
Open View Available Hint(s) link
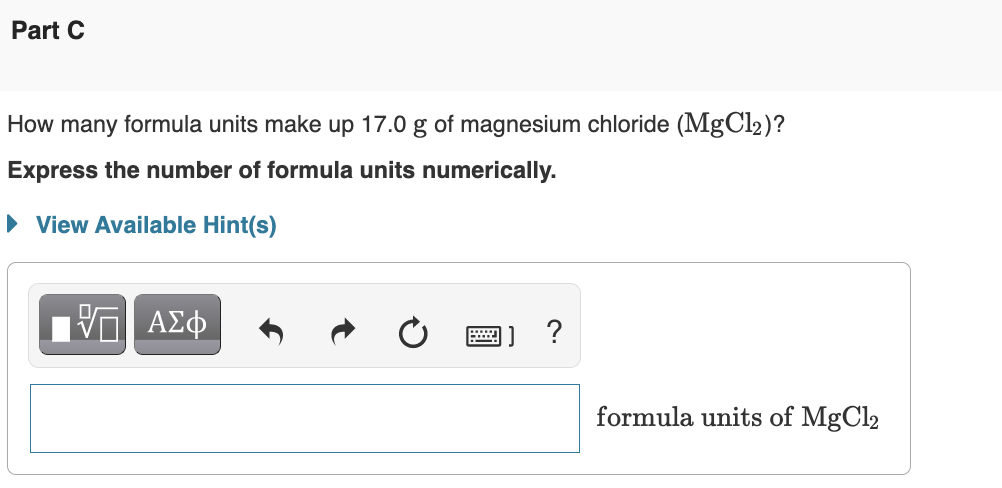pos(156,225)
